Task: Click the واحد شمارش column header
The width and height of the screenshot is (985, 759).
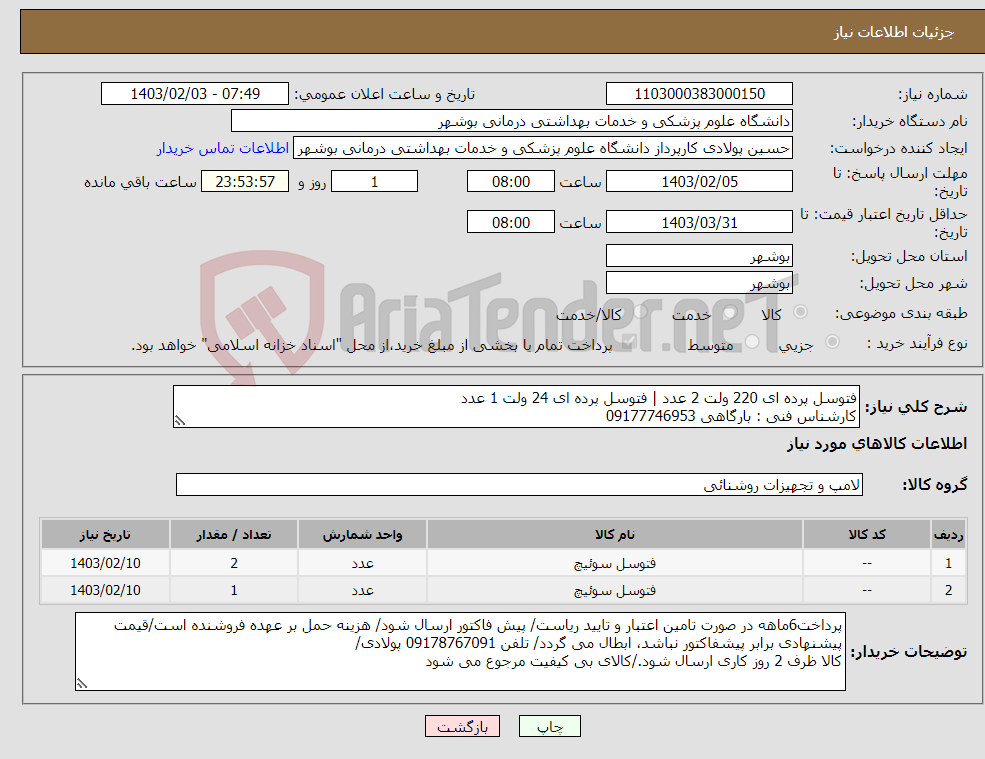Action: pos(362,535)
